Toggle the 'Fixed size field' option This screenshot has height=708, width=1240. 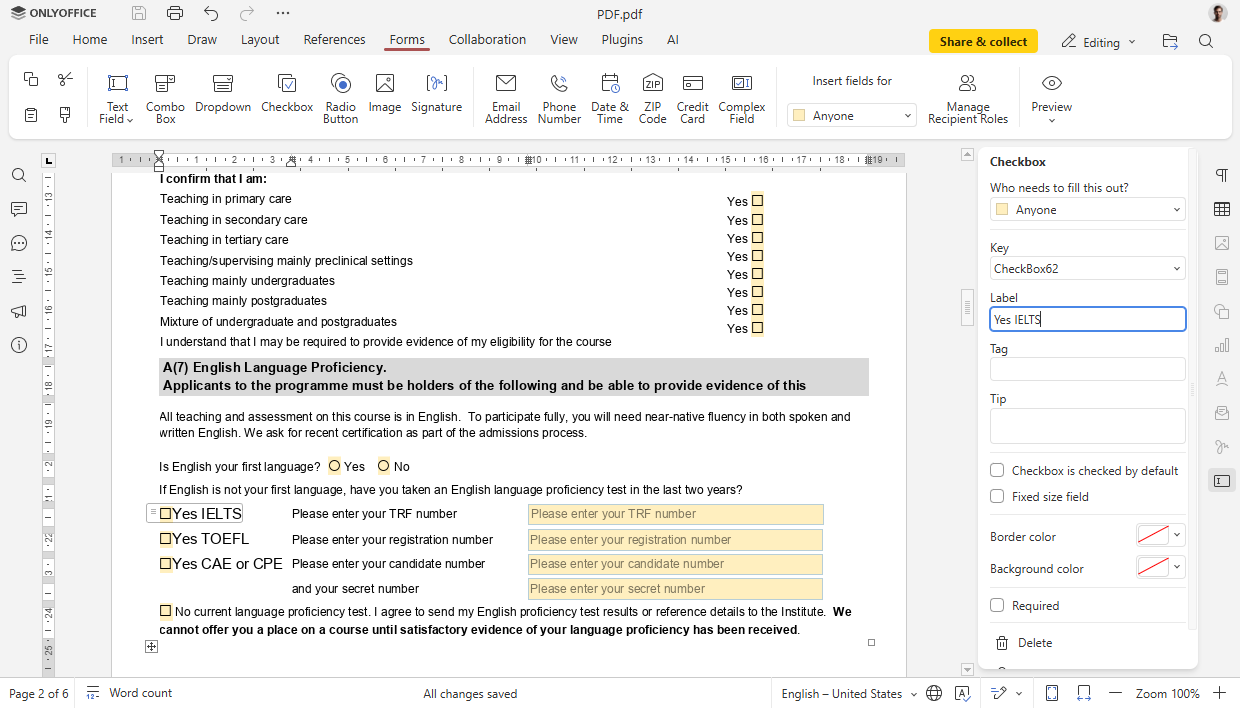996,496
